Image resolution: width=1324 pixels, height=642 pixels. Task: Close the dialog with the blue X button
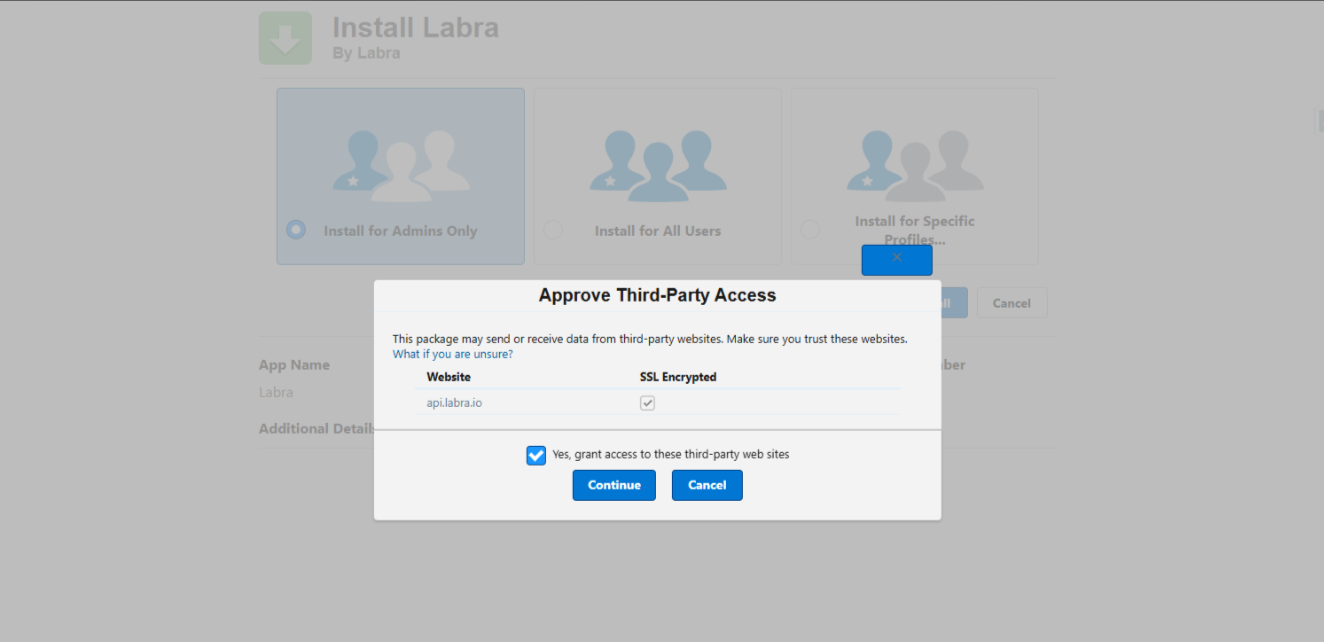tap(897, 260)
